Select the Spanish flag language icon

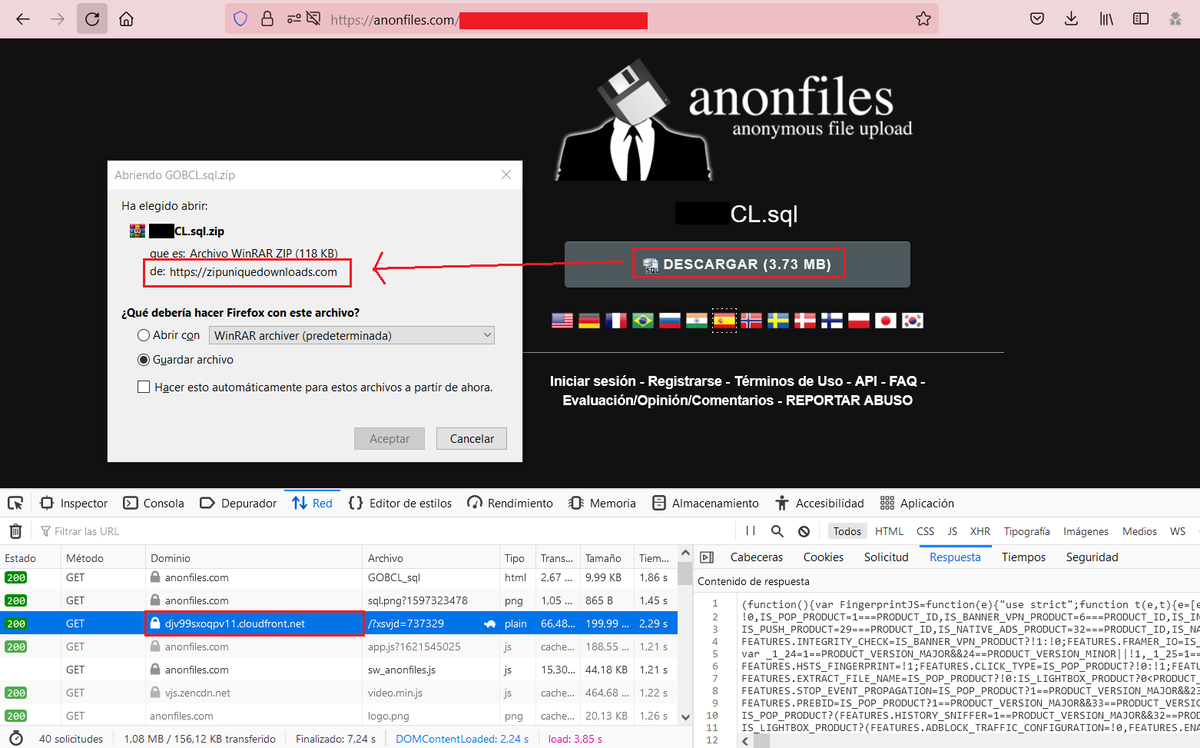click(724, 320)
